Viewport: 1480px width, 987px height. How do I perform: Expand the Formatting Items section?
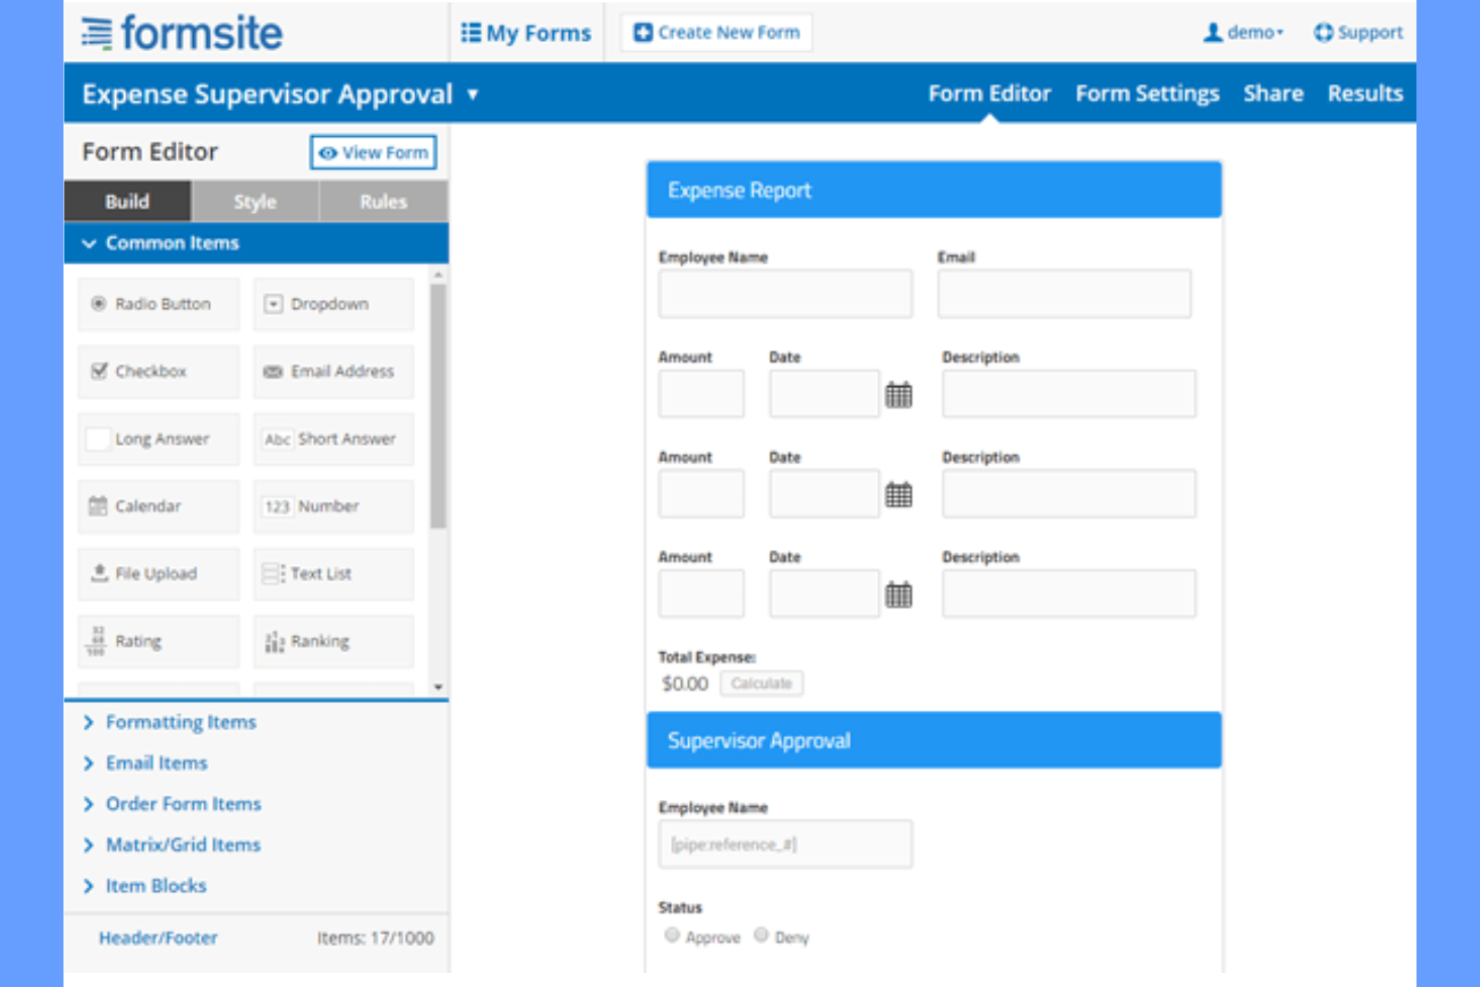pyautogui.click(x=180, y=722)
